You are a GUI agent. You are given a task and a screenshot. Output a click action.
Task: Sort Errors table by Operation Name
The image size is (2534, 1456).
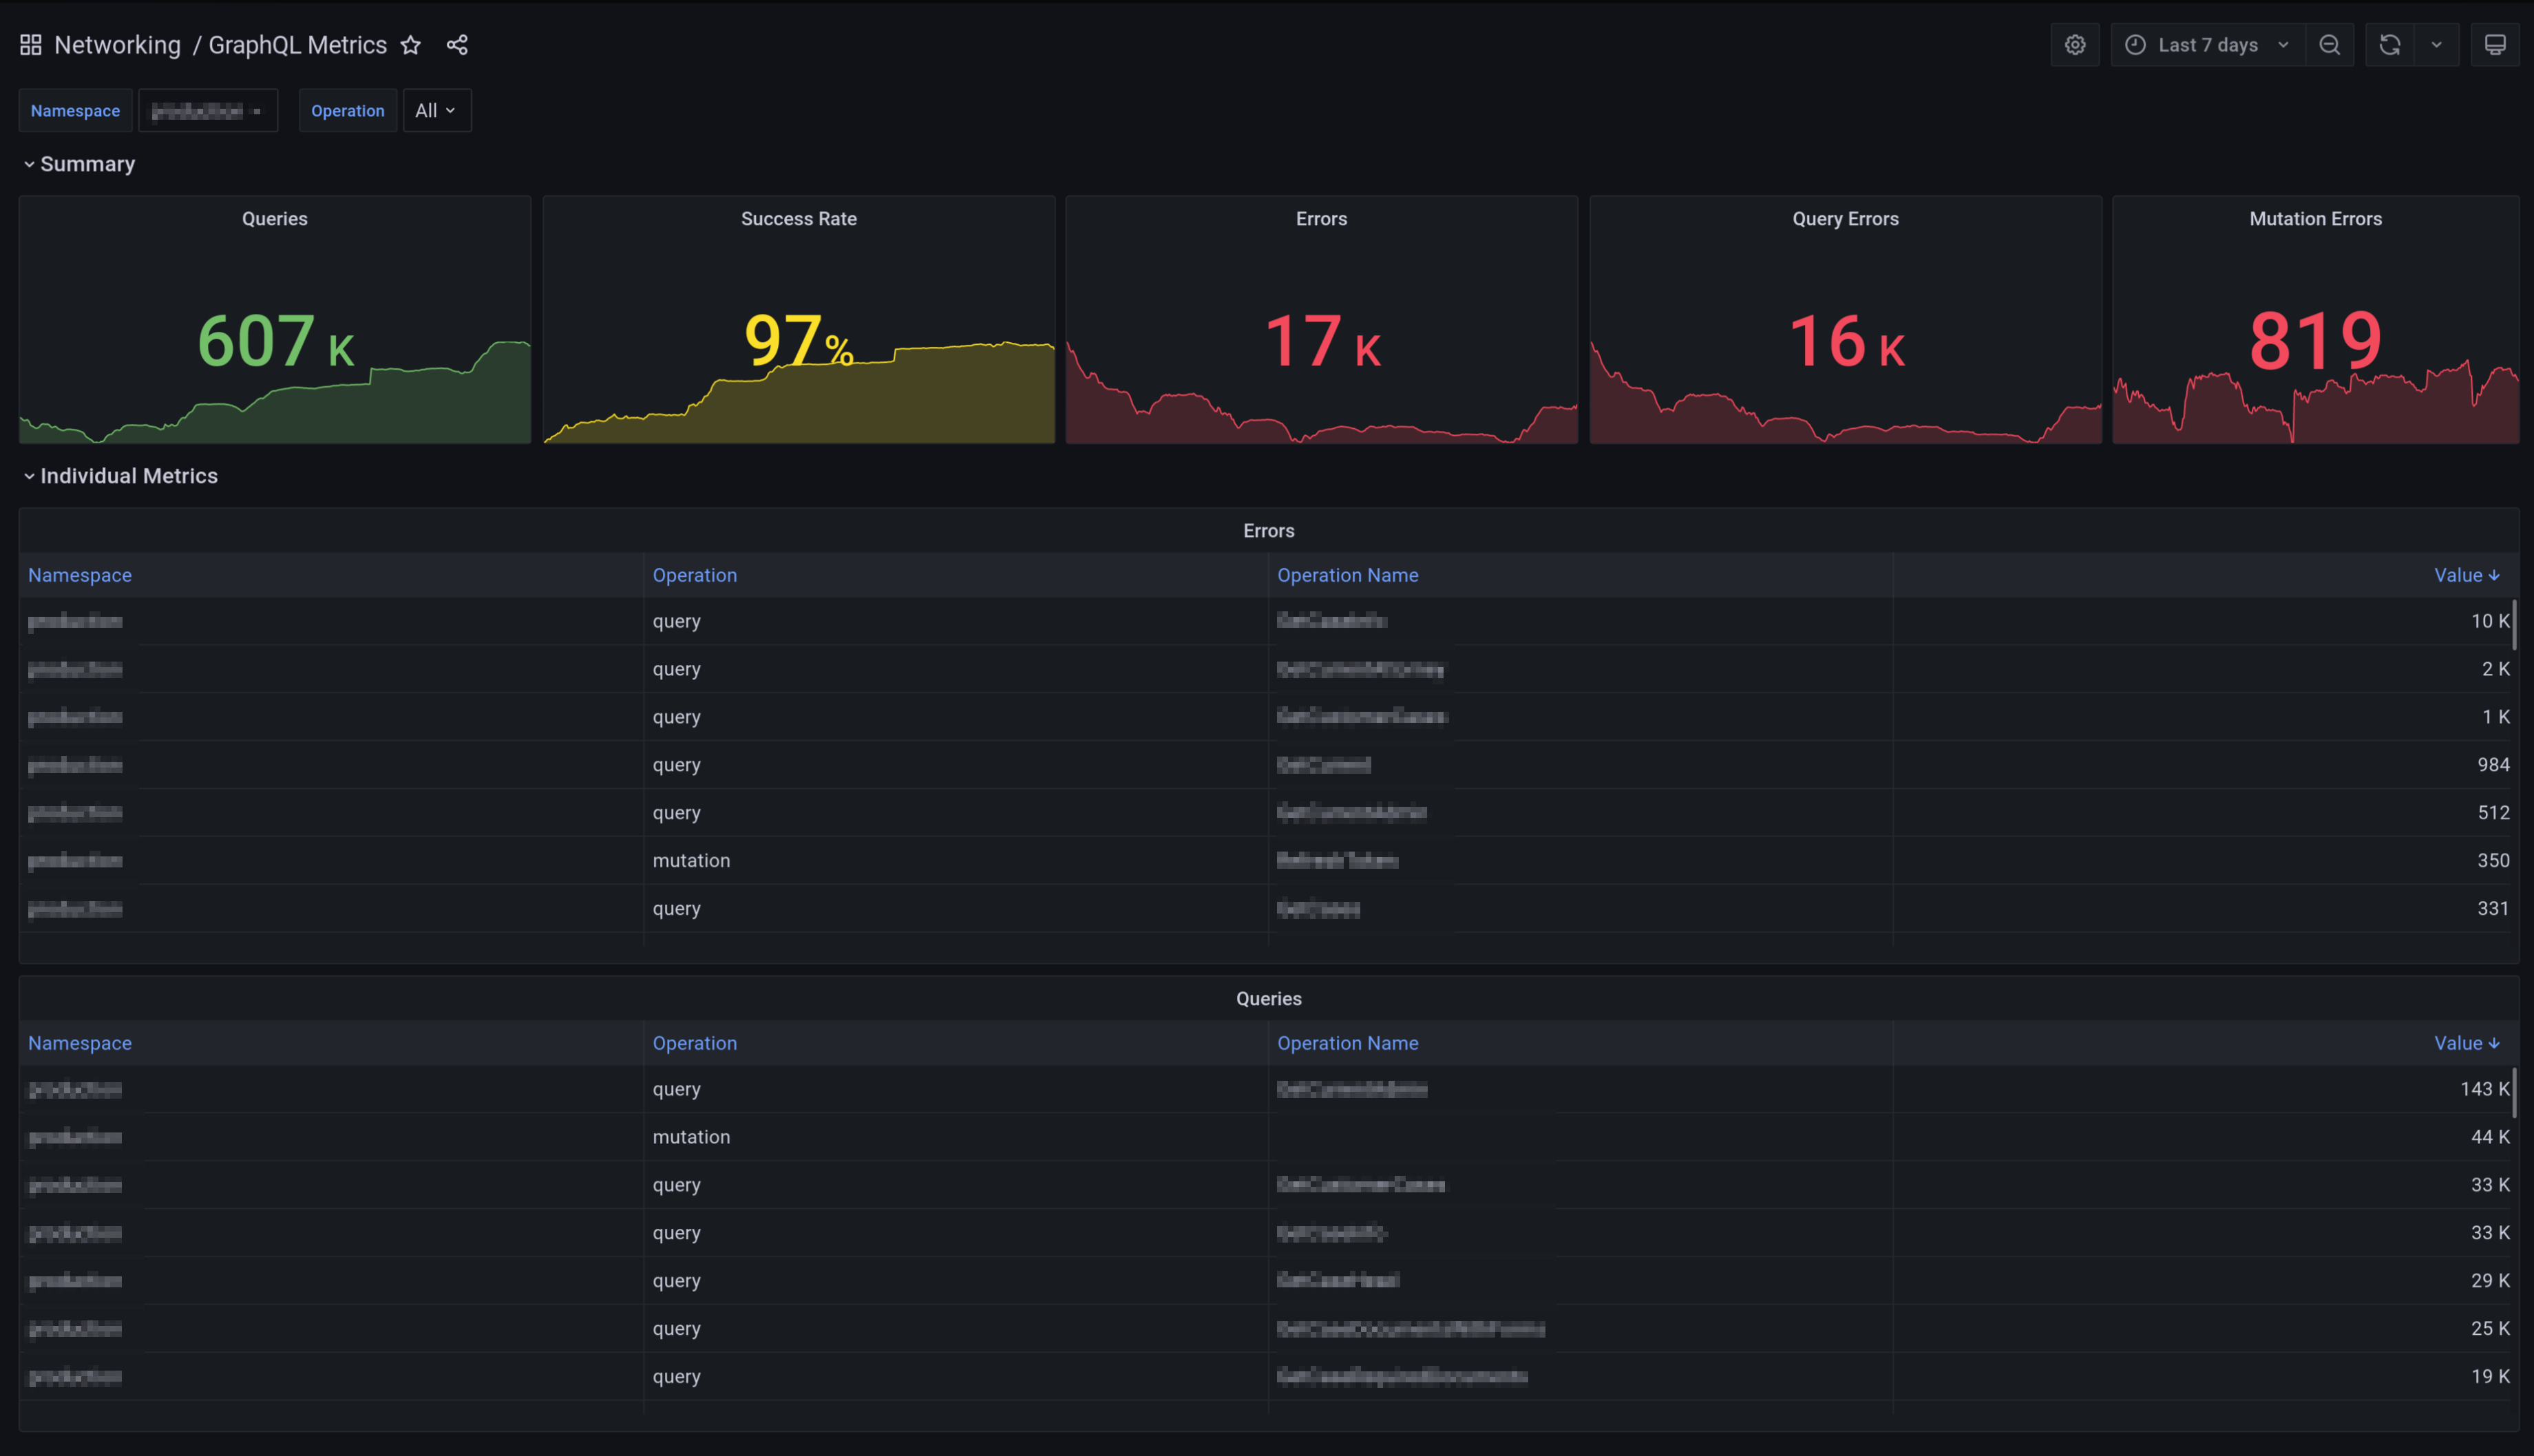[1347, 575]
